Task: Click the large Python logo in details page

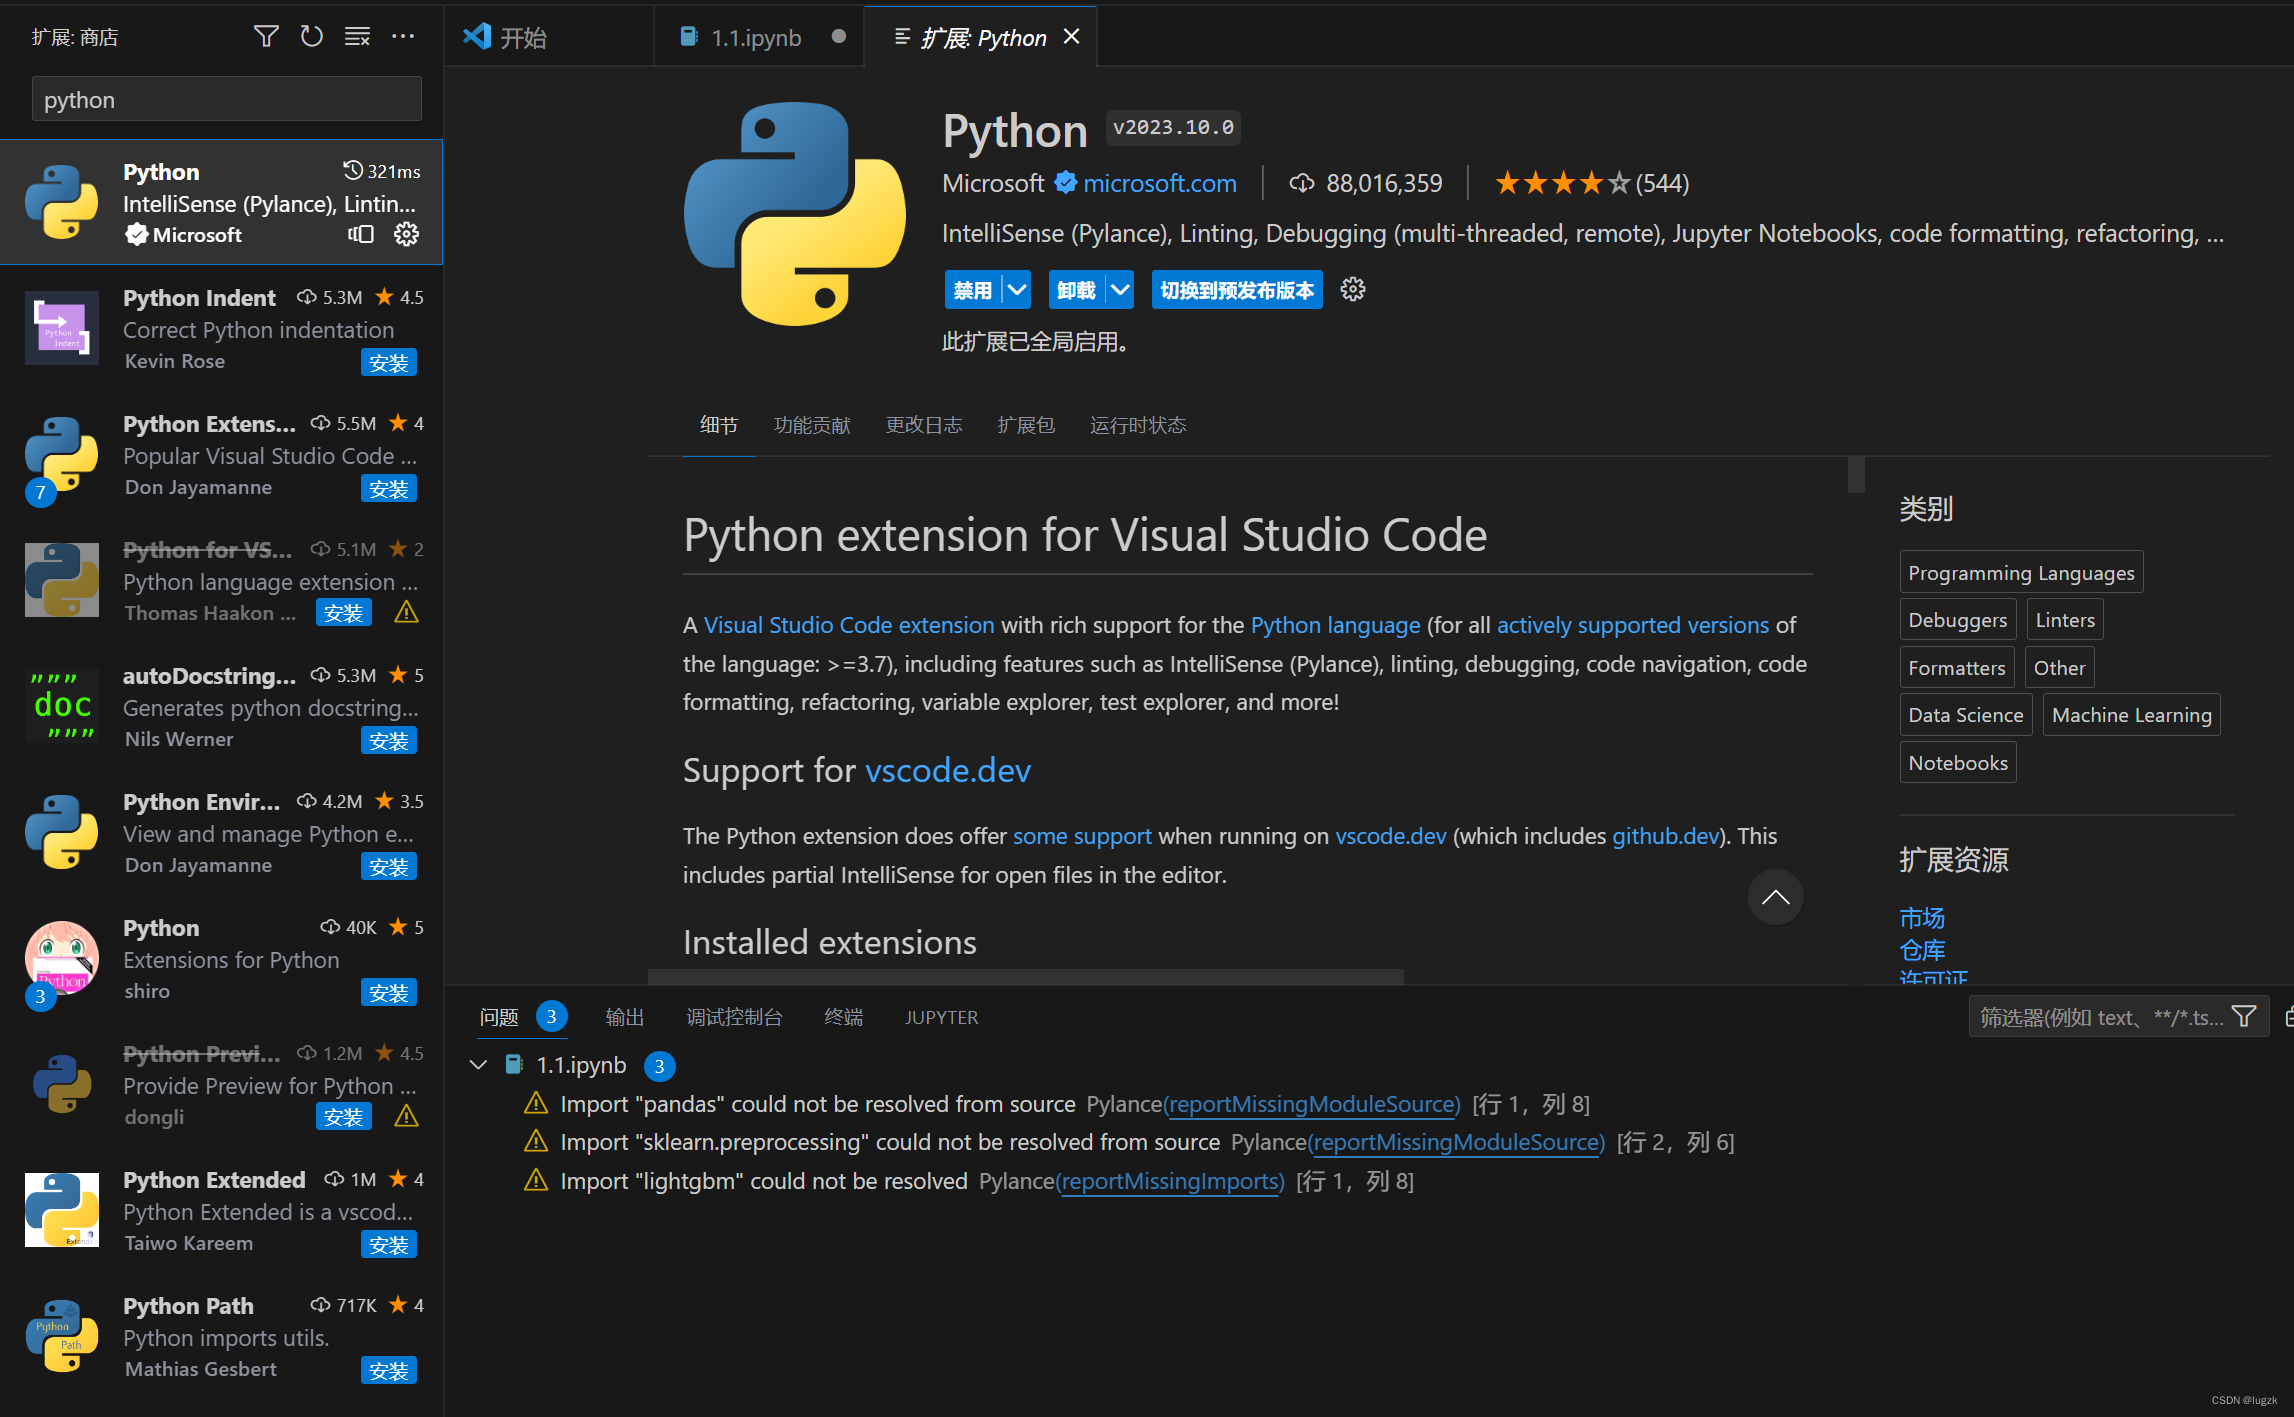Action: tap(795, 214)
